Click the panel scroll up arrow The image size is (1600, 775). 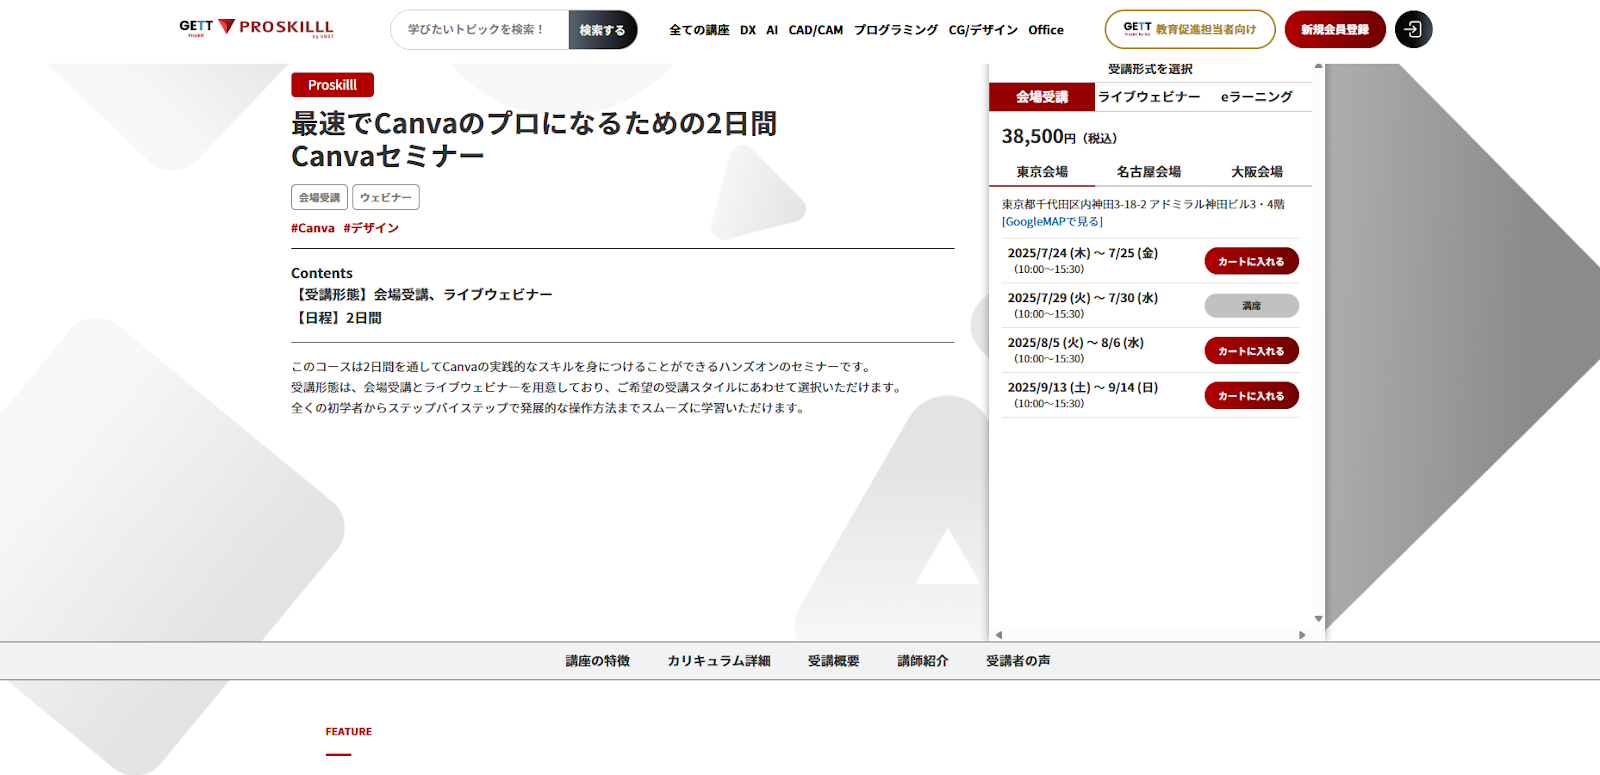click(1318, 67)
